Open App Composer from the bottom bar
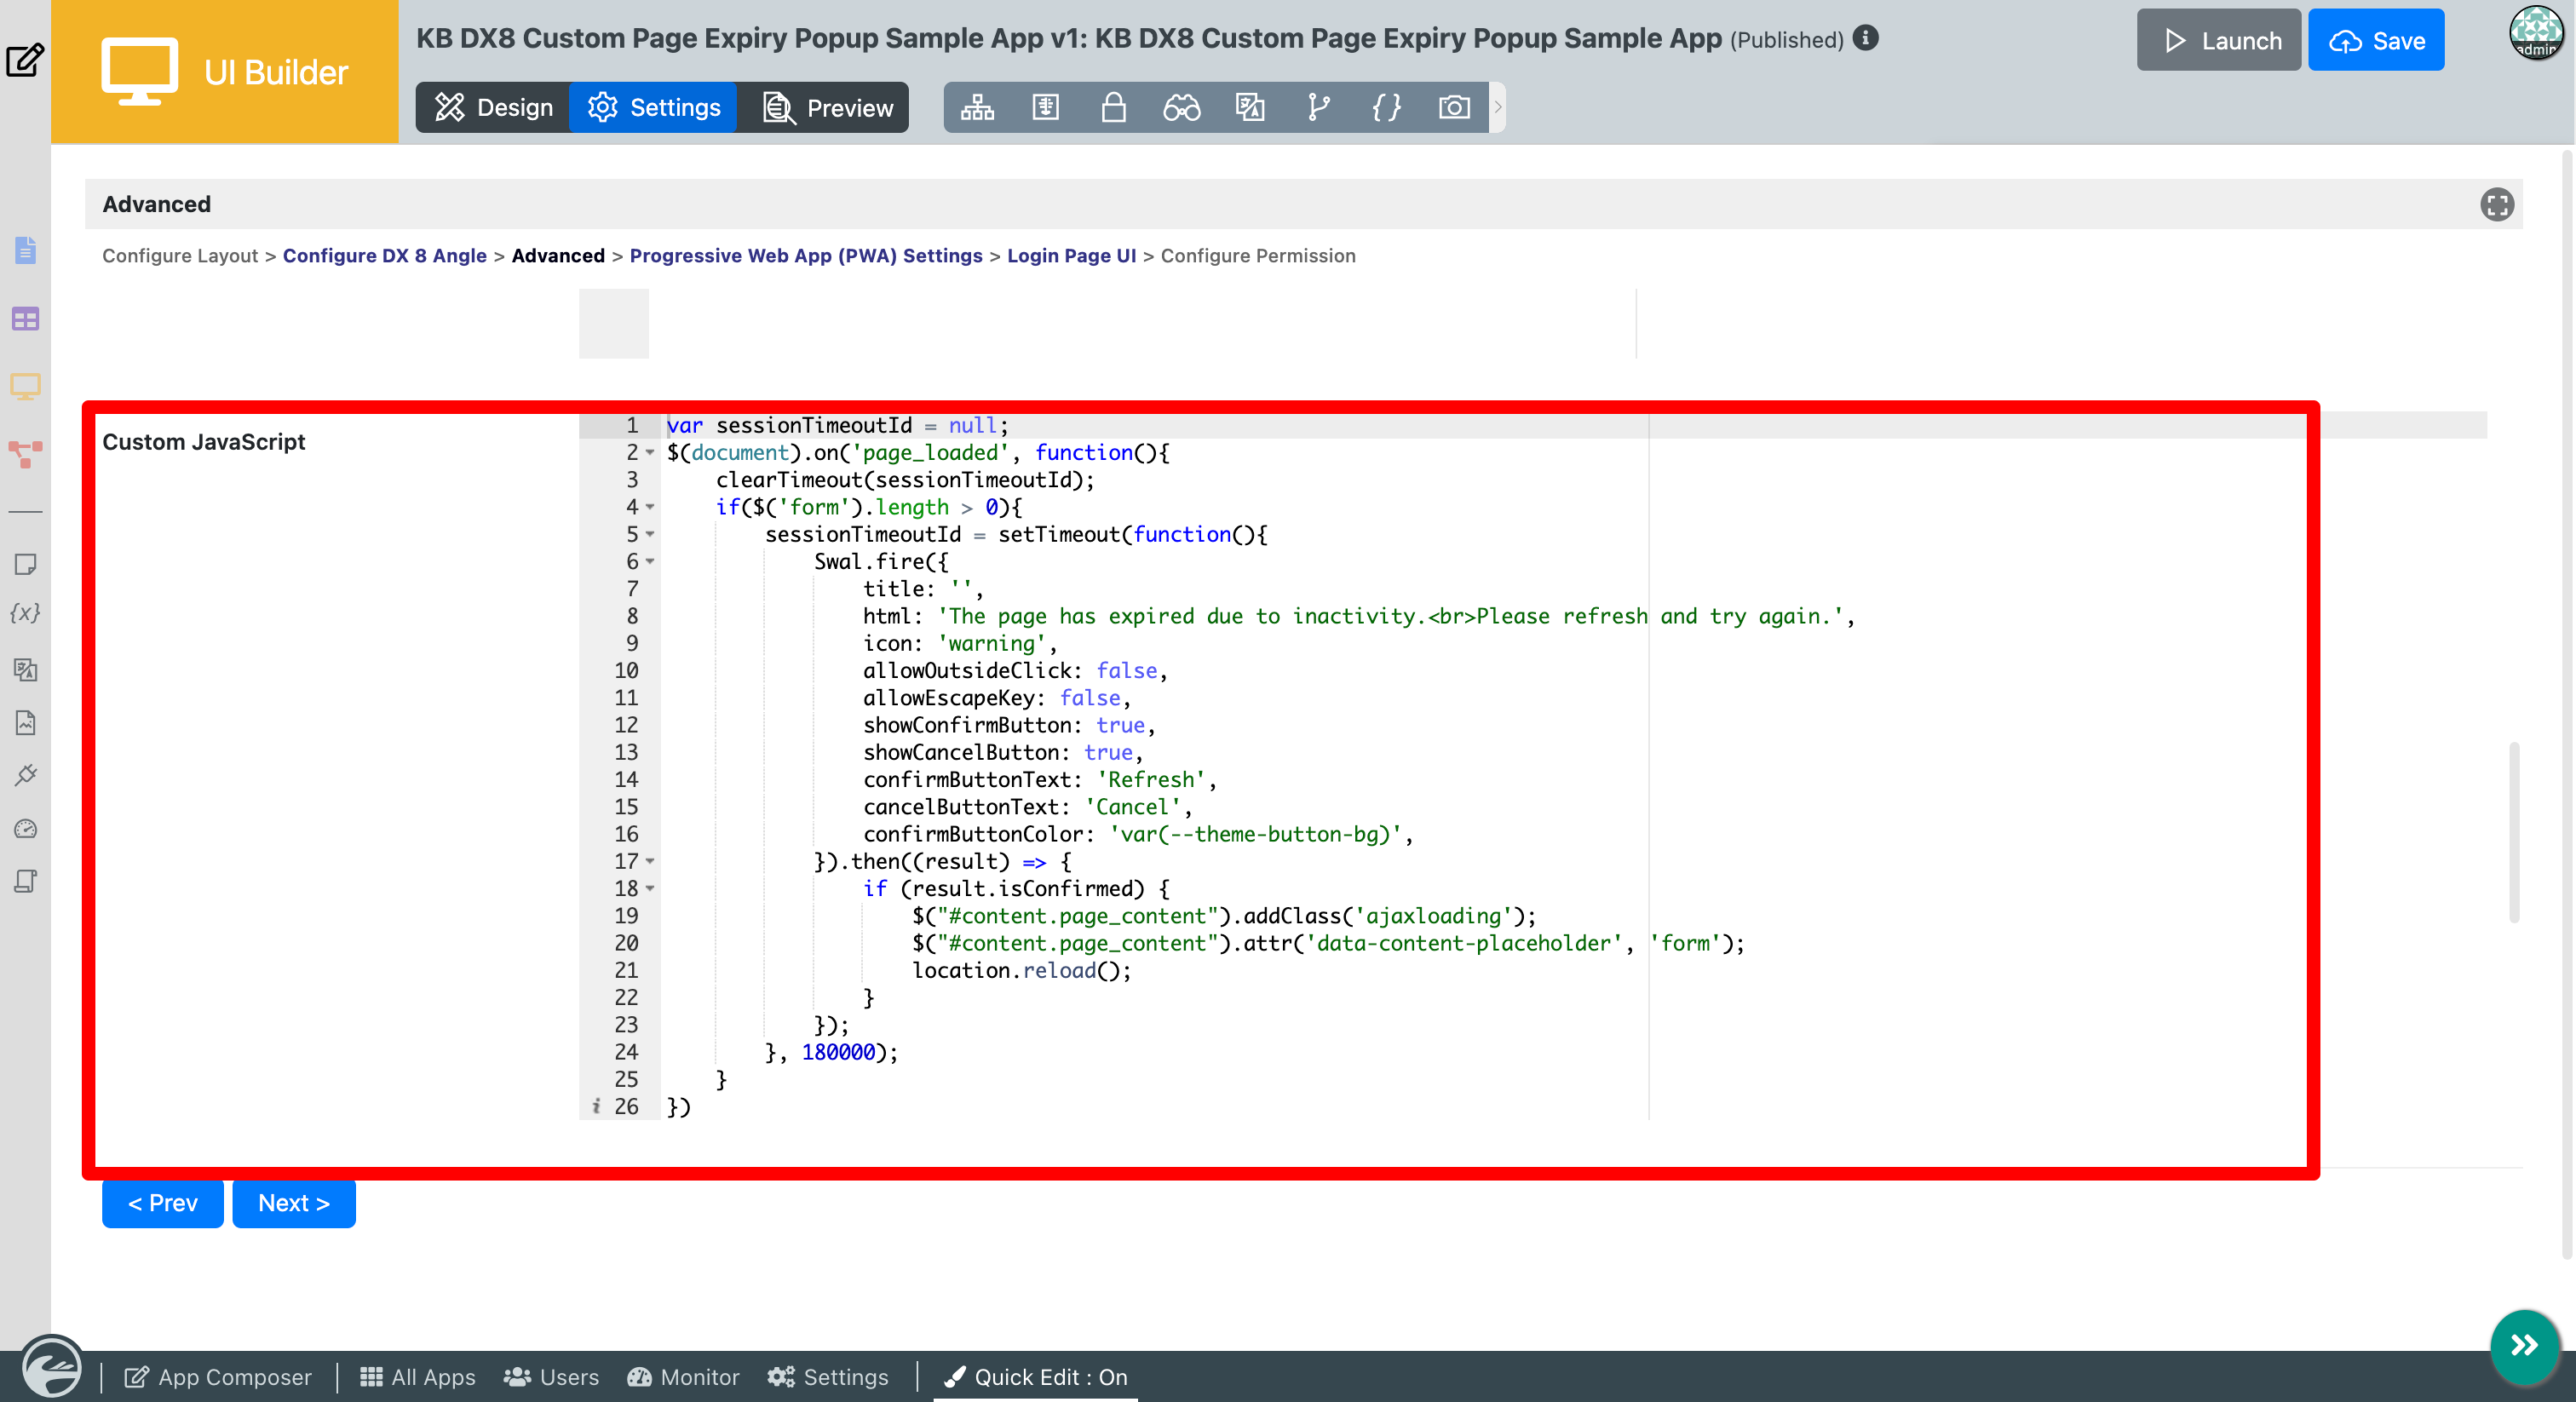 [218, 1377]
